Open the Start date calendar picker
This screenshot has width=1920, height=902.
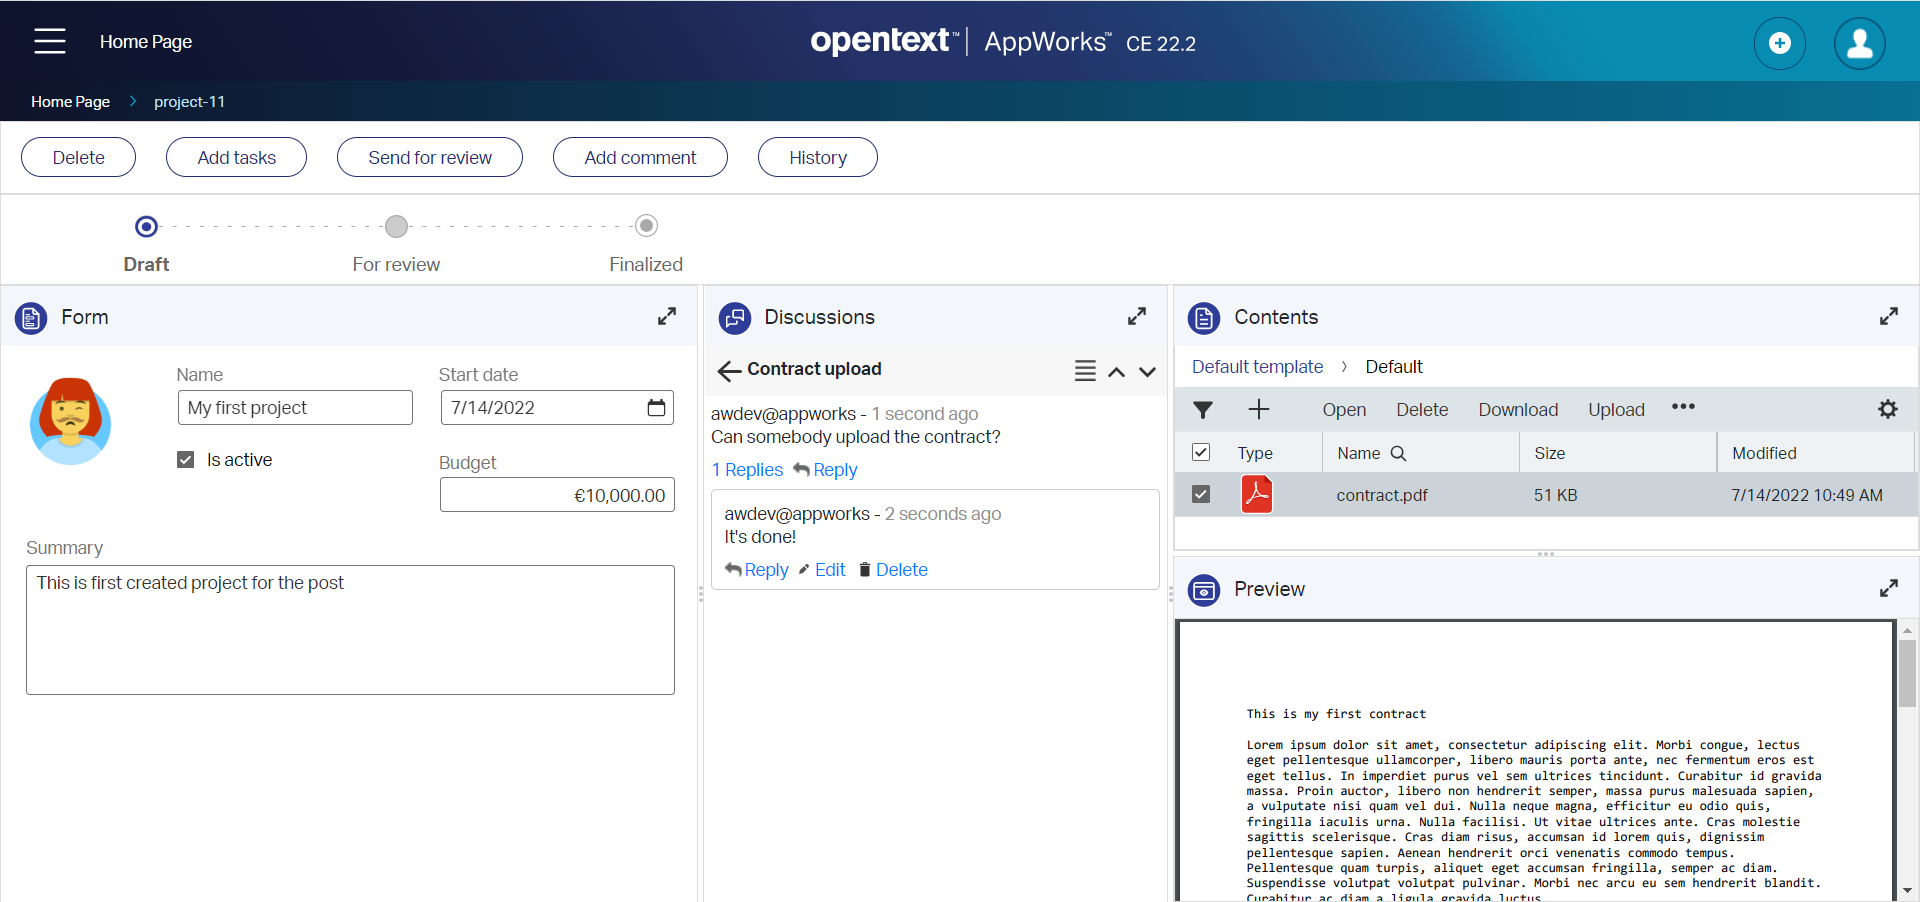[656, 408]
